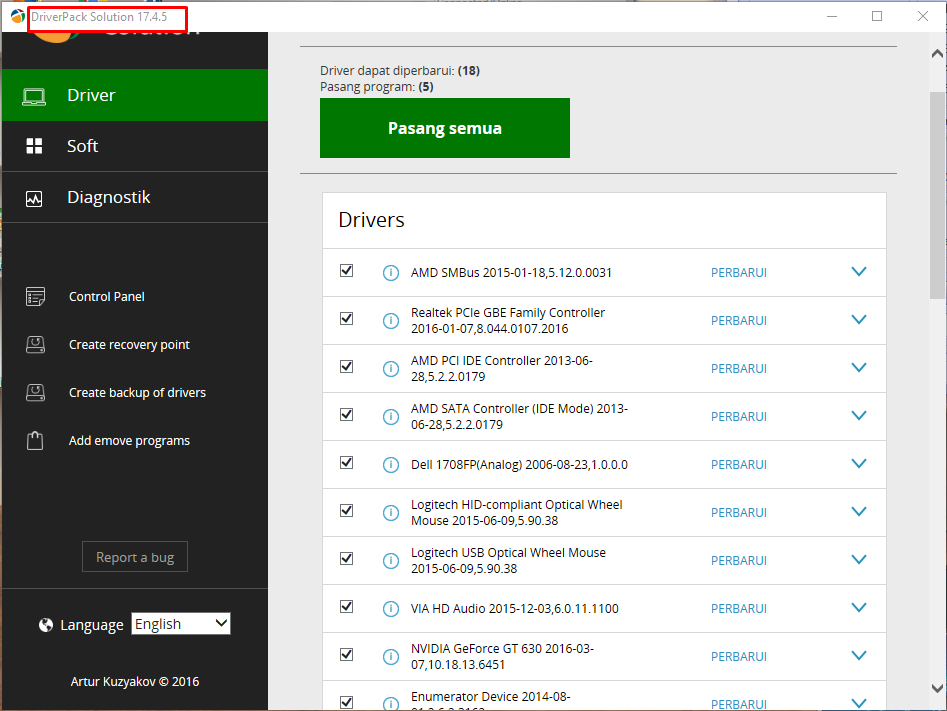Expand Logitech HID-compliant Optical Wheel Mouse details
This screenshot has height=711, width=947.
pos(859,512)
